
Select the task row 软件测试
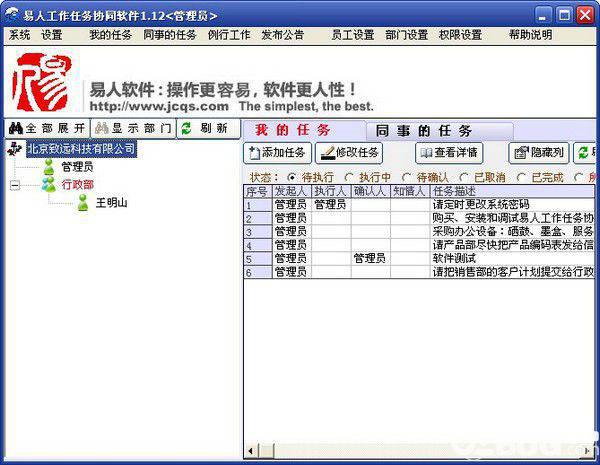point(419,259)
